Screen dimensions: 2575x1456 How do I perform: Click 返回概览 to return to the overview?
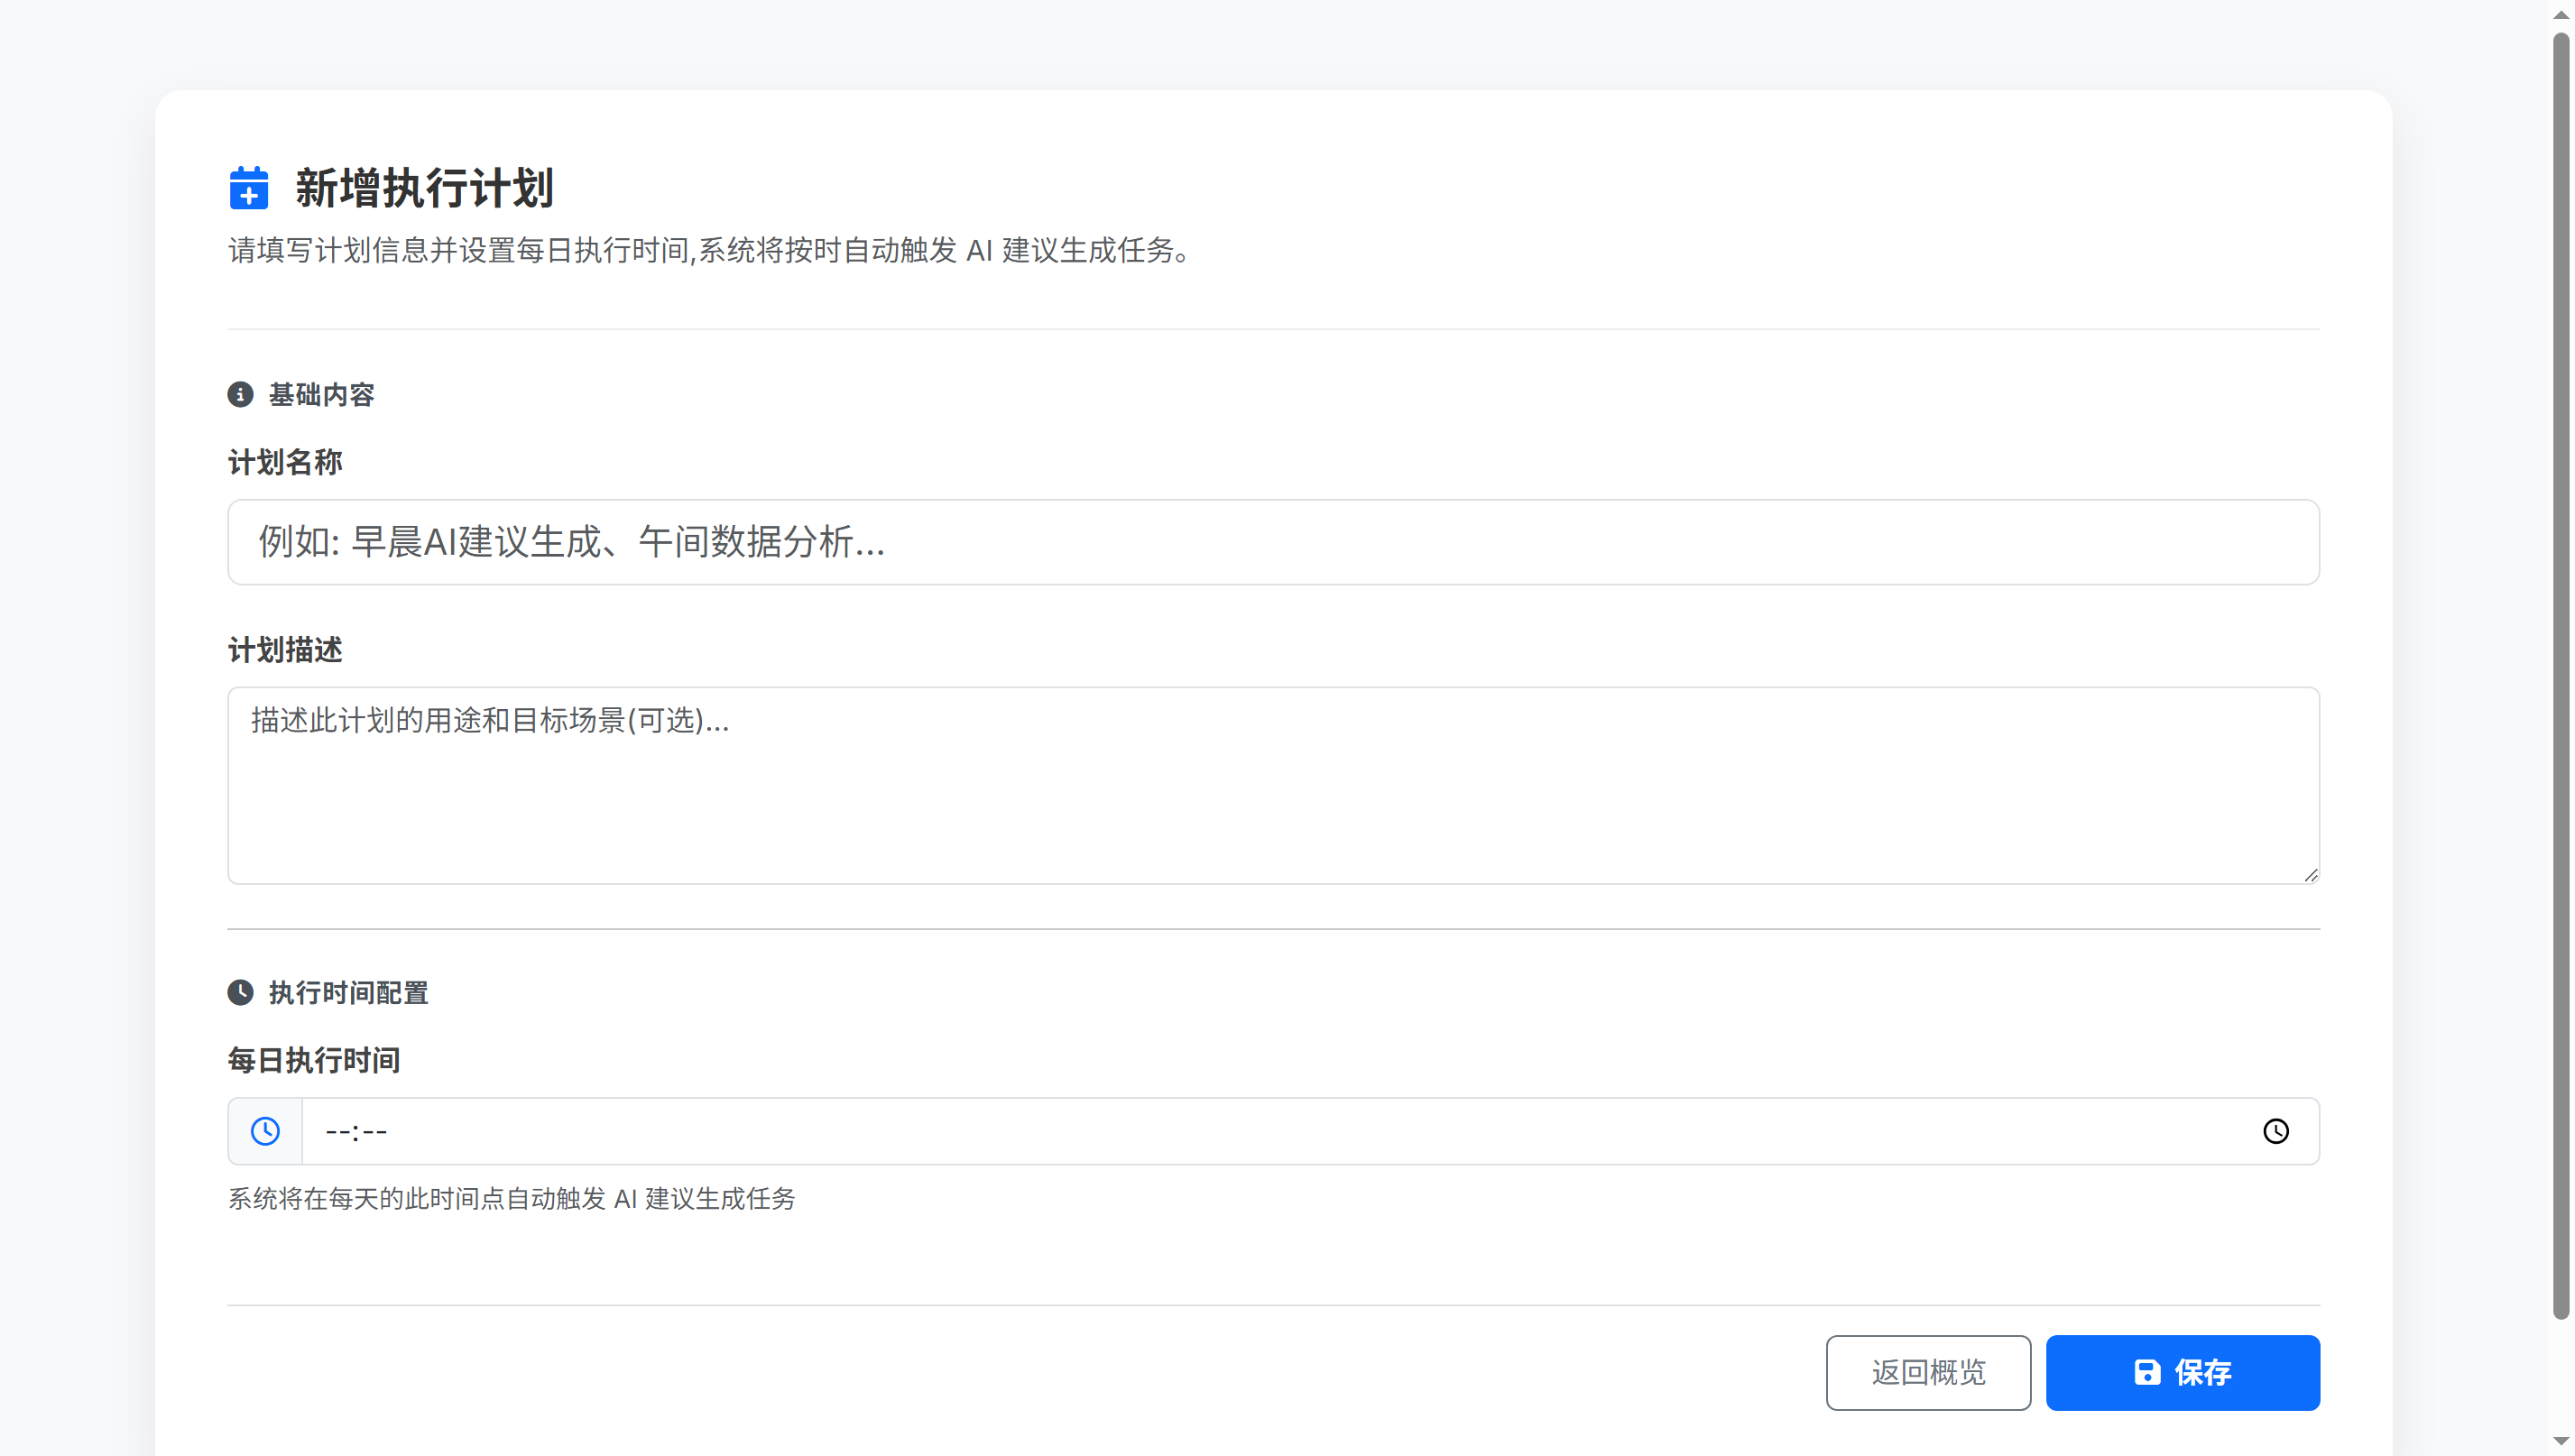pyautogui.click(x=1928, y=1372)
